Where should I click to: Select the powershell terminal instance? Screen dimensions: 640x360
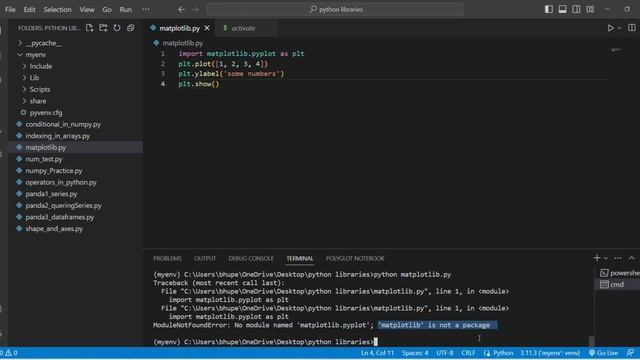pyautogui.click(x=620, y=273)
